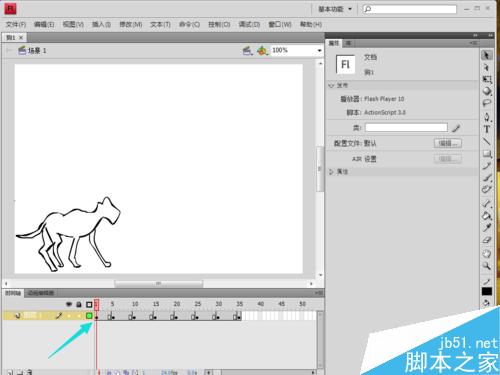Viewport: 500px width, 375px height.
Task: Click the fill color bucket icon
Action: point(487,303)
